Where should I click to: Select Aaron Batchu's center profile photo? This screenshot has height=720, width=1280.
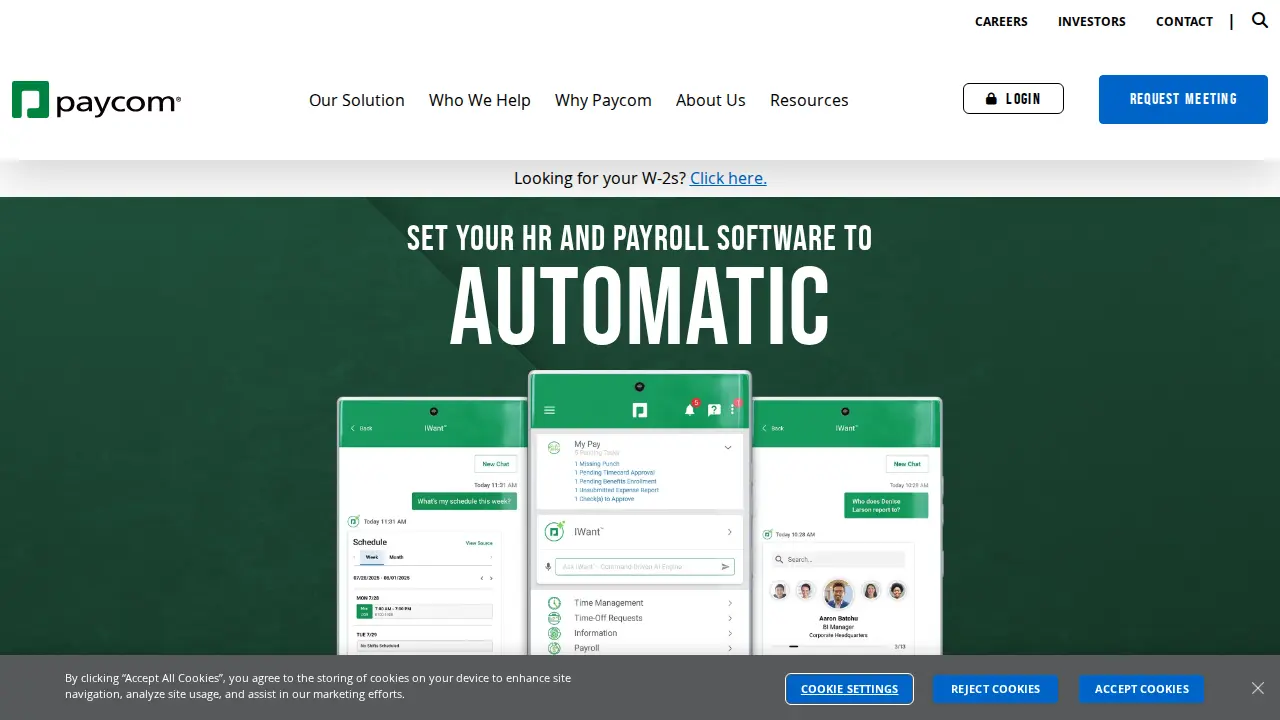tap(838, 593)
